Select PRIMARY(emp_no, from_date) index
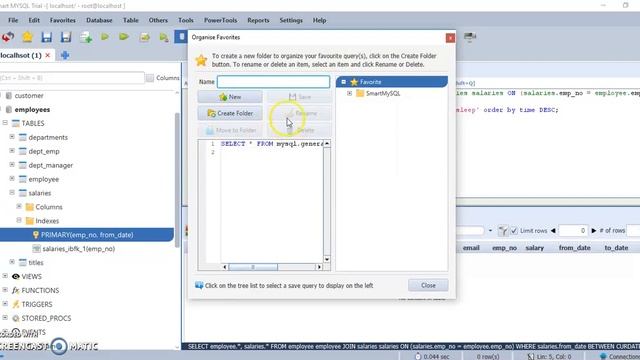 point(87,235)
